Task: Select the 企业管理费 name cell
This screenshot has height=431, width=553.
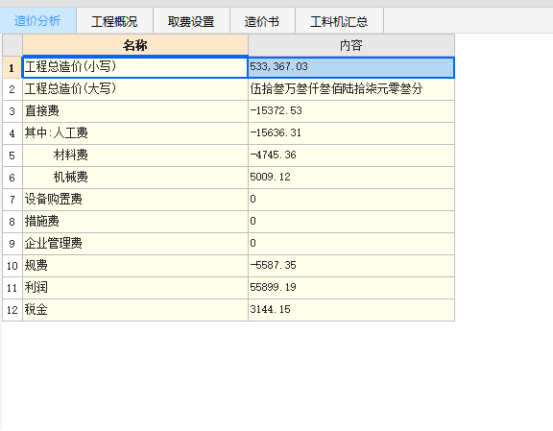Action: [x=135, y=244]
